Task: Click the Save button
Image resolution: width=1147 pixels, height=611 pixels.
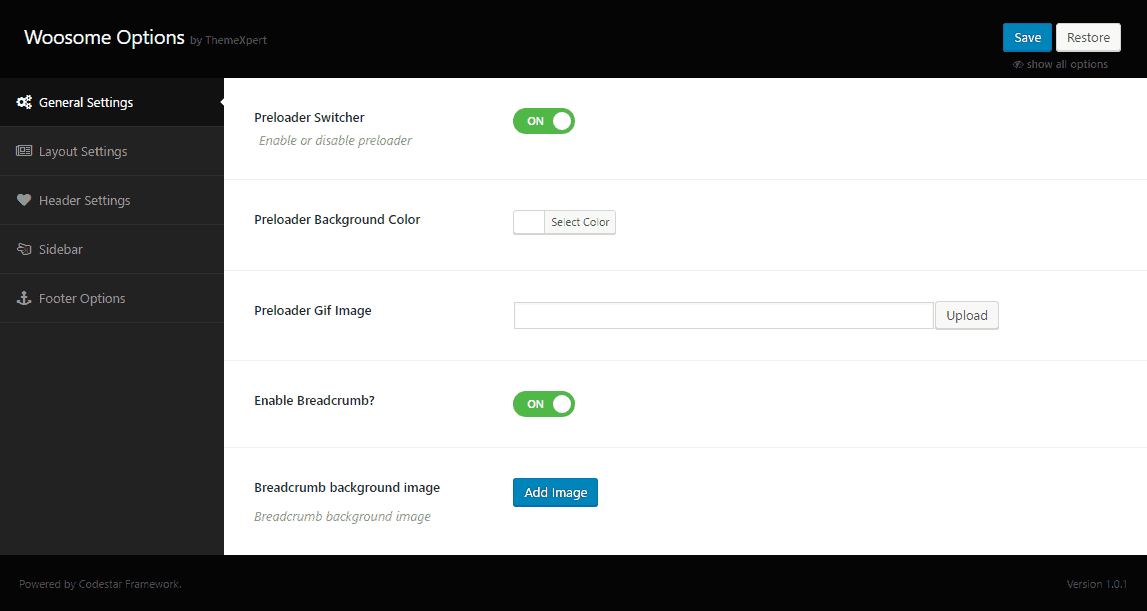Action: pos(1027,37)
